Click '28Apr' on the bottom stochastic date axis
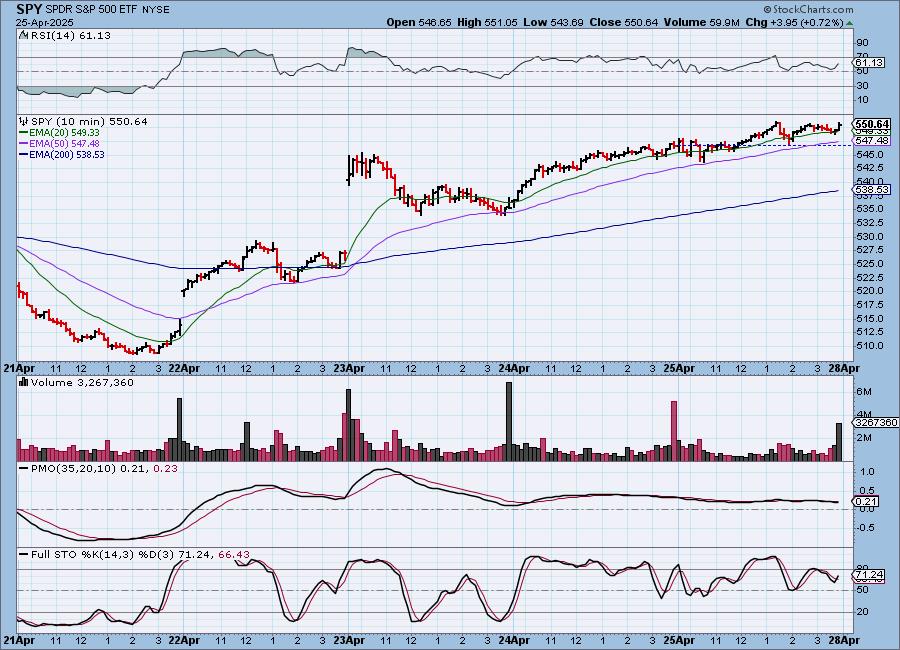This screenshot has height=650, width=900. click(844, 640)
